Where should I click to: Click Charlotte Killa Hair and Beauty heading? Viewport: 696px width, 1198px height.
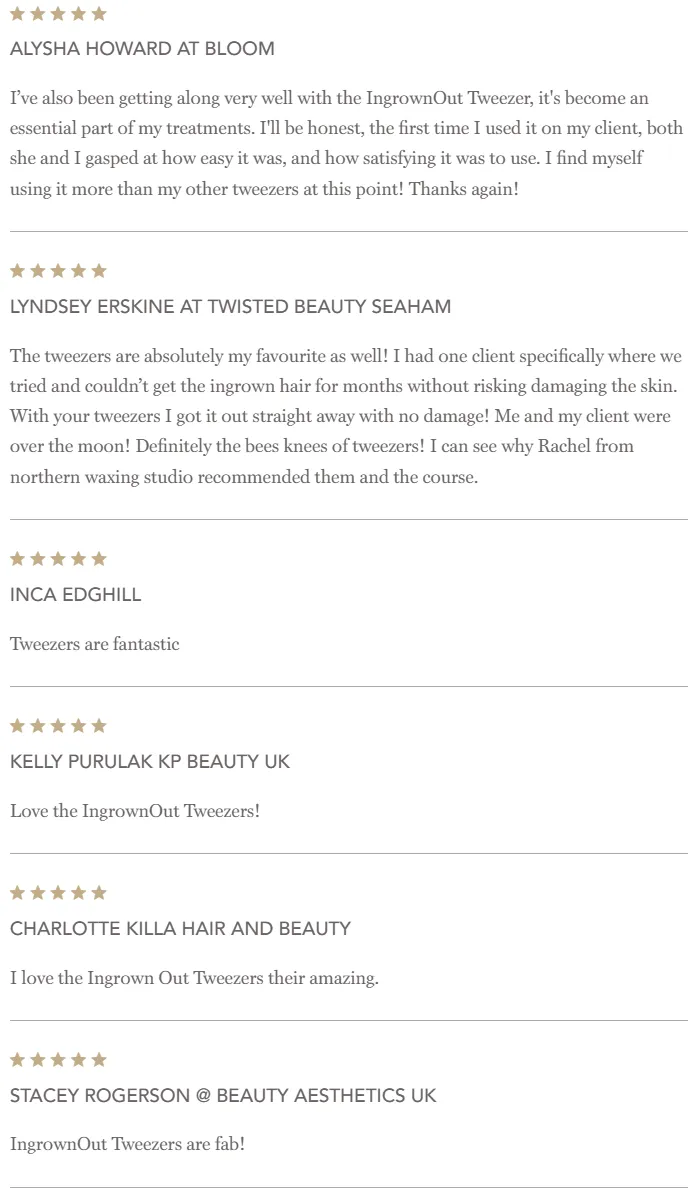pyautogui.click(x=180, y=929)
